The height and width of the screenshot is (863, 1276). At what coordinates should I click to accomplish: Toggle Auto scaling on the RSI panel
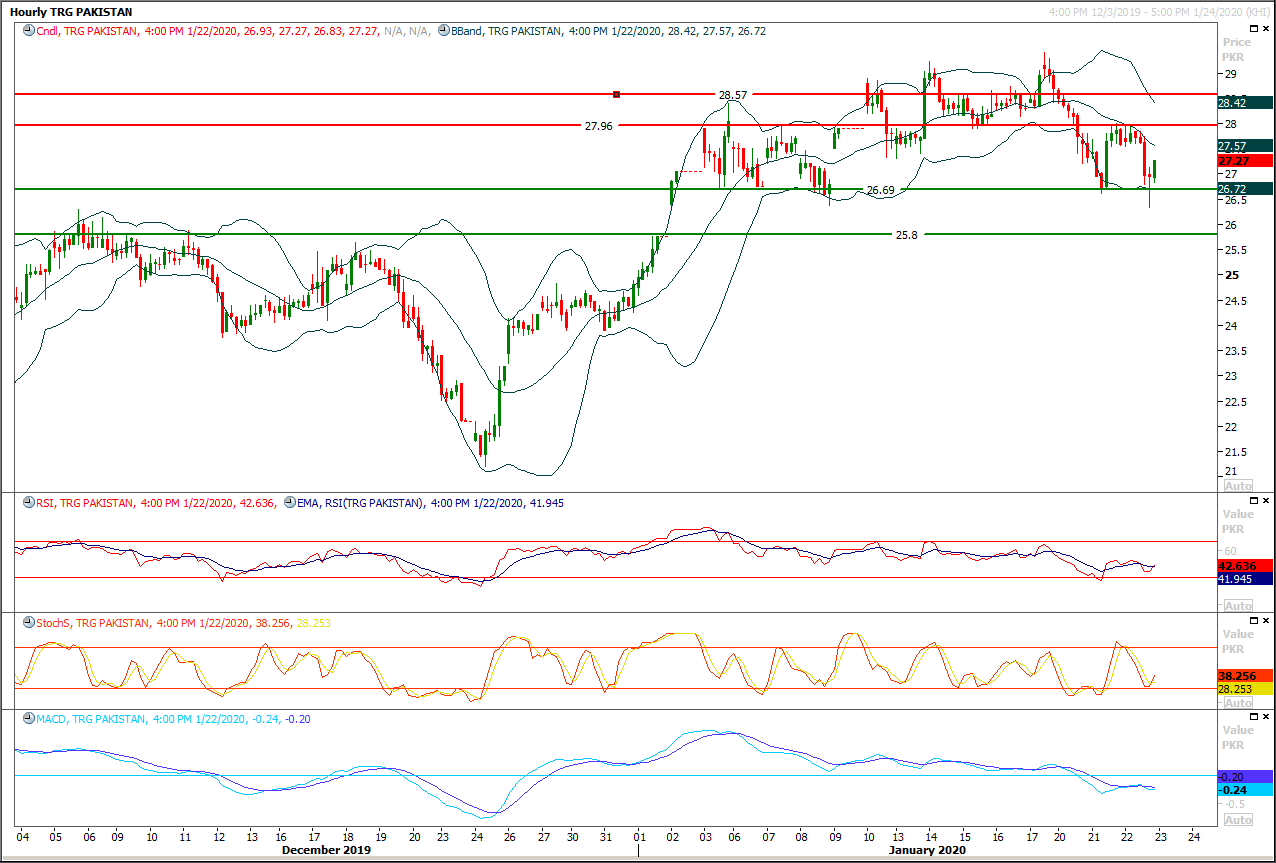(1238, 606)
